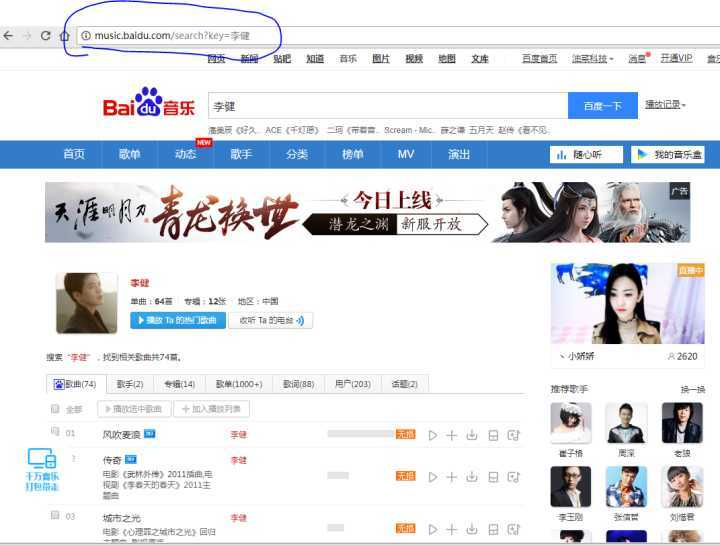Image resolution: width=720 pixels, height=545 pixels.
Task: Switch to the 歌词(88) results tab
Action: coord(298,384)
